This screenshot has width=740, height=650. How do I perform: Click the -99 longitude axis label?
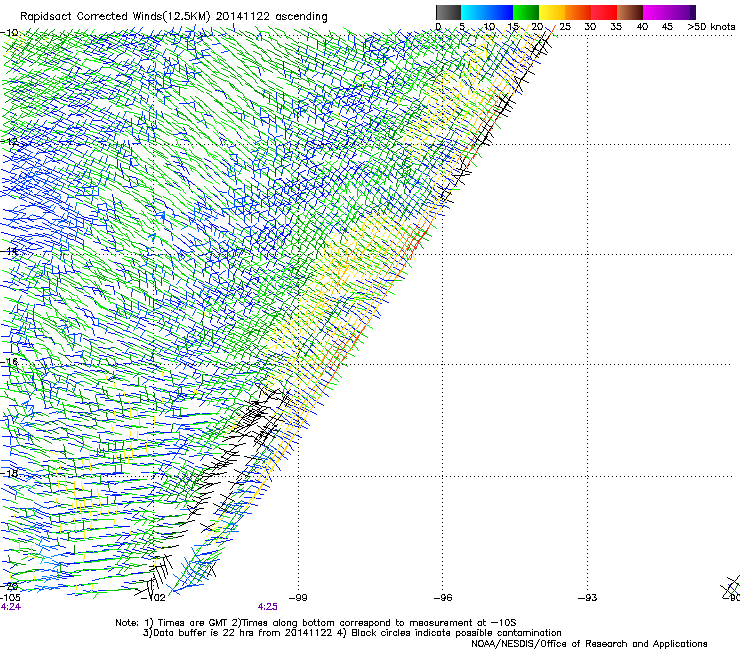298,598
